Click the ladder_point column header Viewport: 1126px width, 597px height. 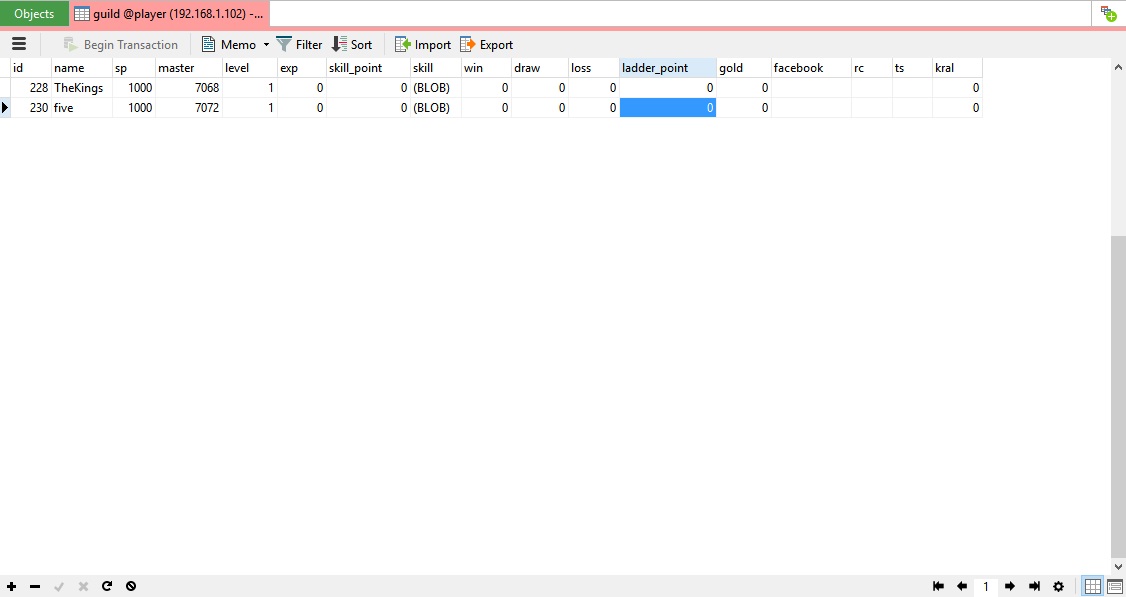[x=668, y=68]
